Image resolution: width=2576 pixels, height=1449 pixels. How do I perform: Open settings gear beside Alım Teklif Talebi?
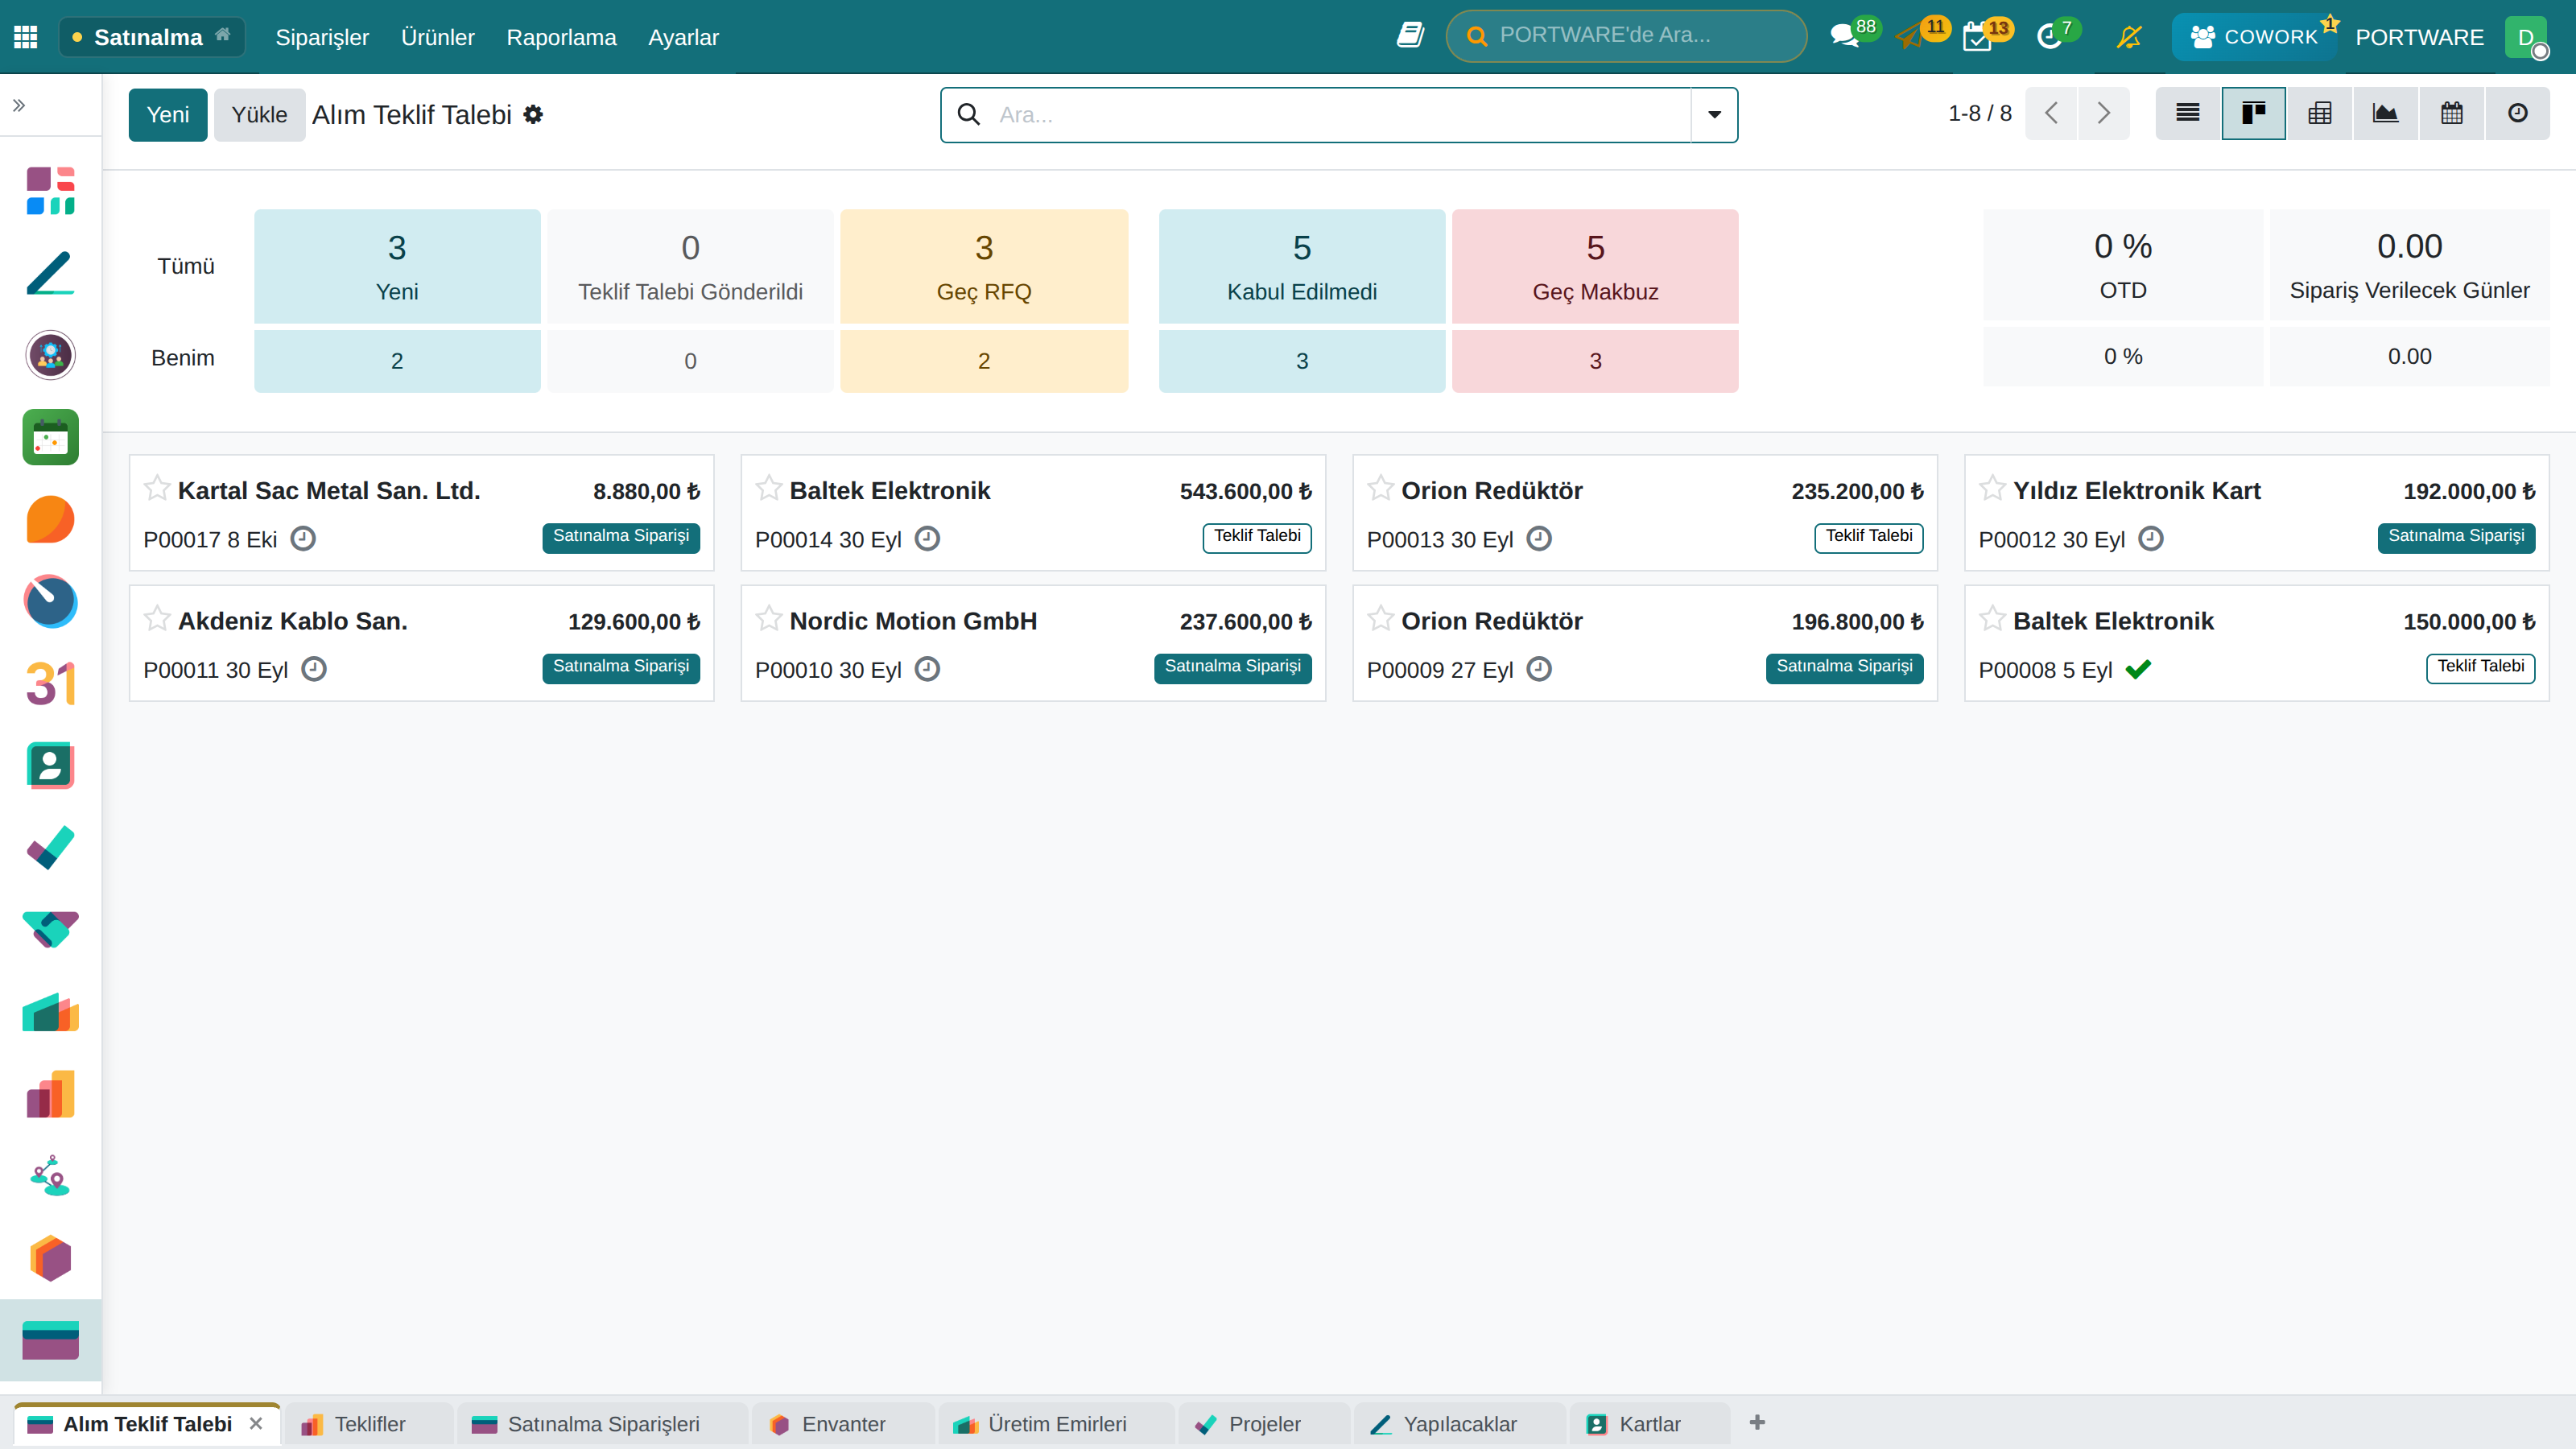534,115
